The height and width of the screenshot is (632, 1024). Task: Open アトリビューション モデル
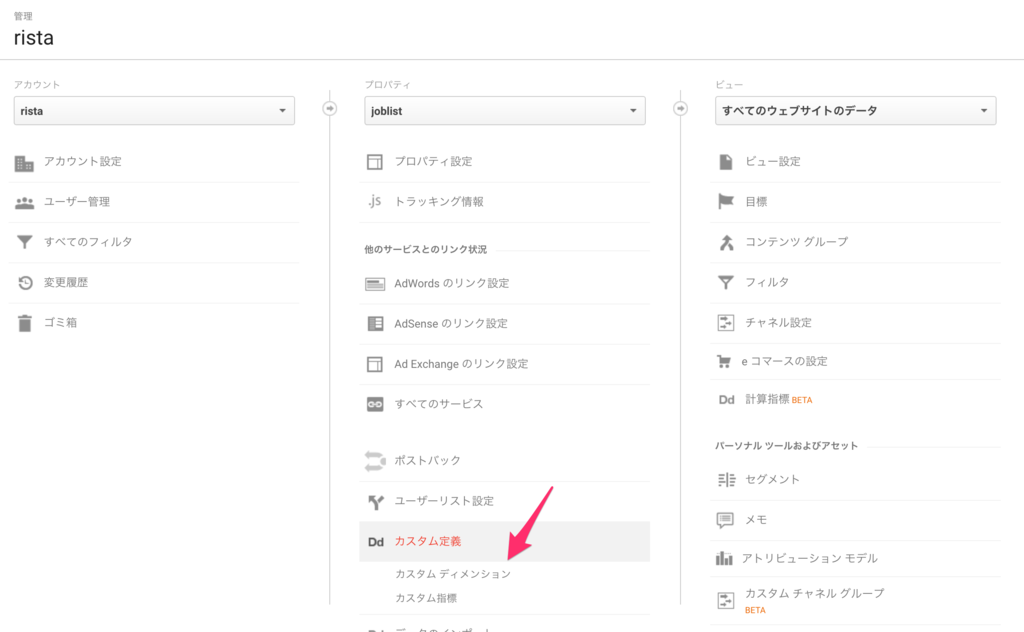tap(810, 558)
